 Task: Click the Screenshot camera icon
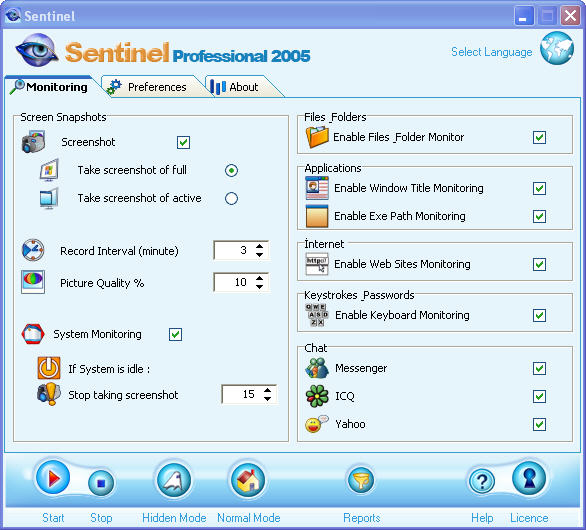(34, 142)
